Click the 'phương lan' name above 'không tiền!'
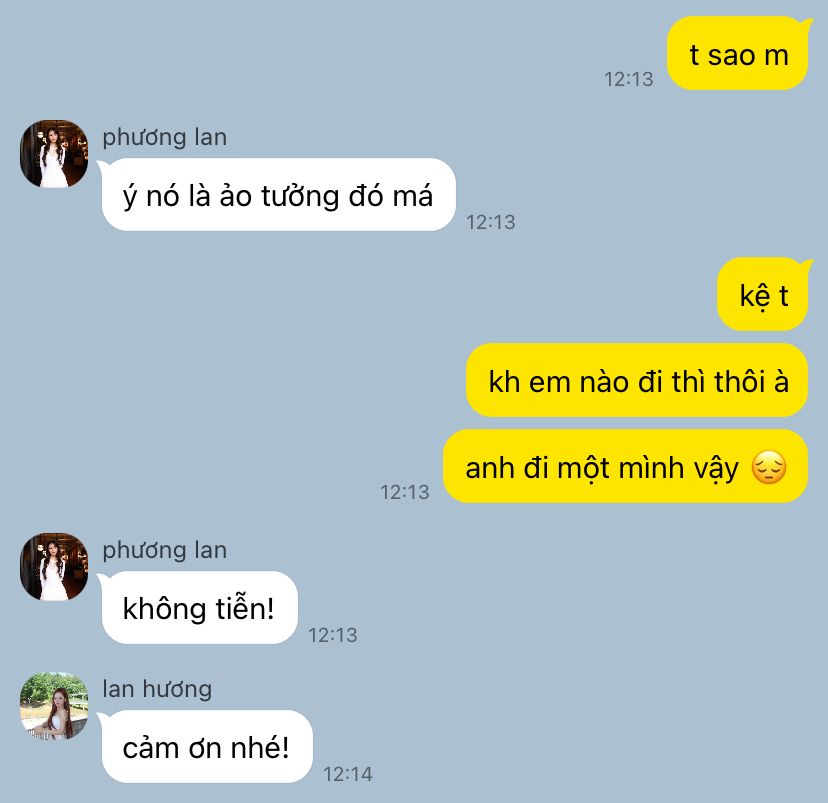Viewport: 828px width, 803px height. click(x=165, y=550)
